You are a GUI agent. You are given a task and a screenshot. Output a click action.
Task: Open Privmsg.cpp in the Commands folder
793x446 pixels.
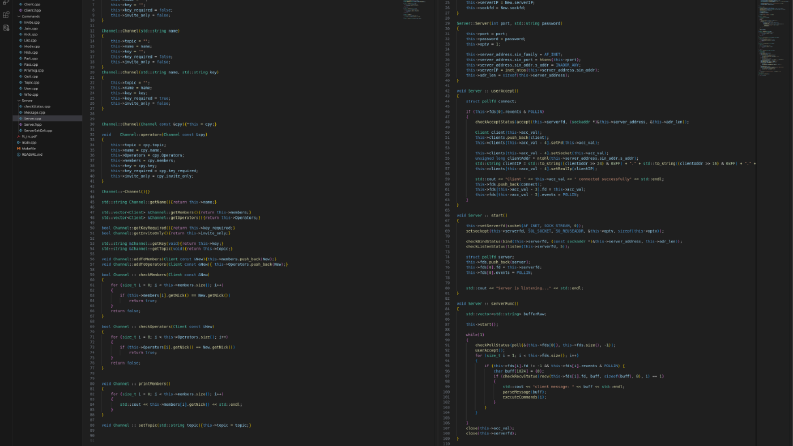tap(34, 70)
